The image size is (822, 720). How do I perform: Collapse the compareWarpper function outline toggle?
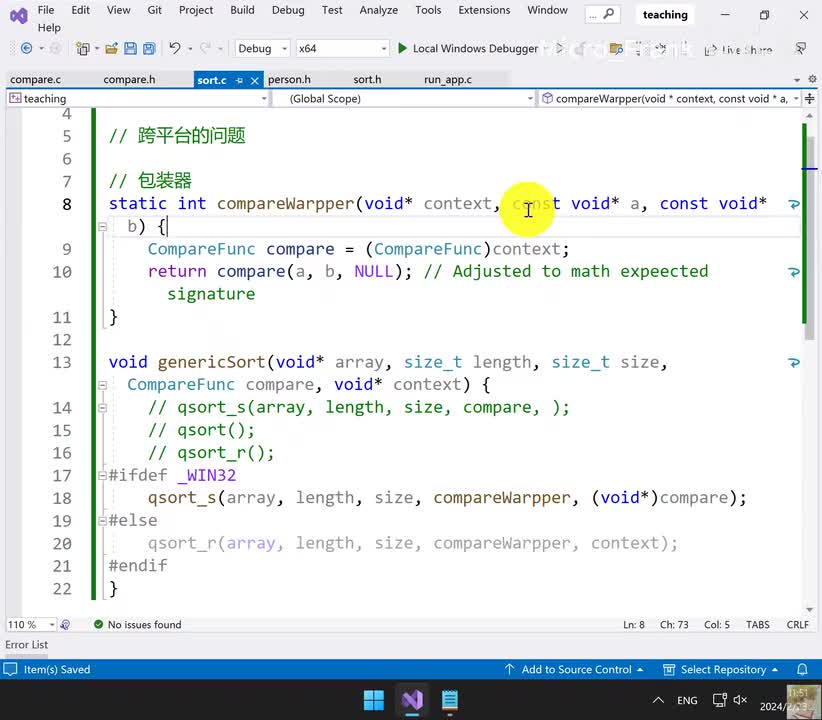click(102, 227)
